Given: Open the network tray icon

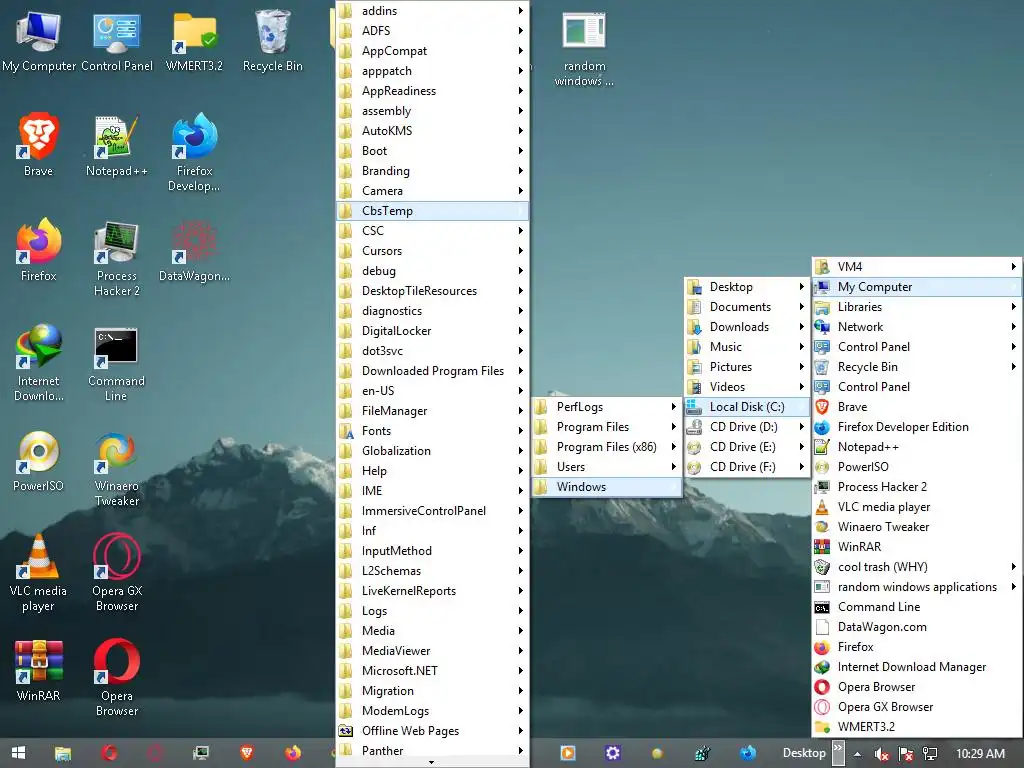Looking at the screenshot, I should pyautogui.click(x=930, y=754).
